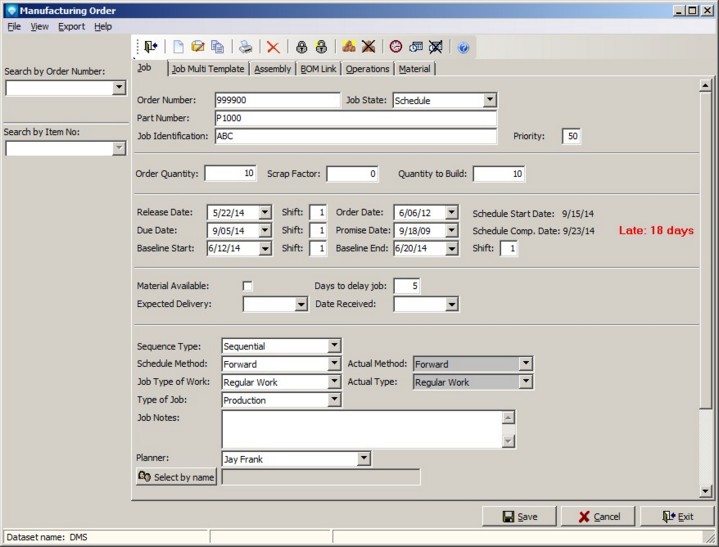The height and width of the screenshot is (547, 719).
Task: Open the Due Date picker dropdown
Action: coord(264,230)
